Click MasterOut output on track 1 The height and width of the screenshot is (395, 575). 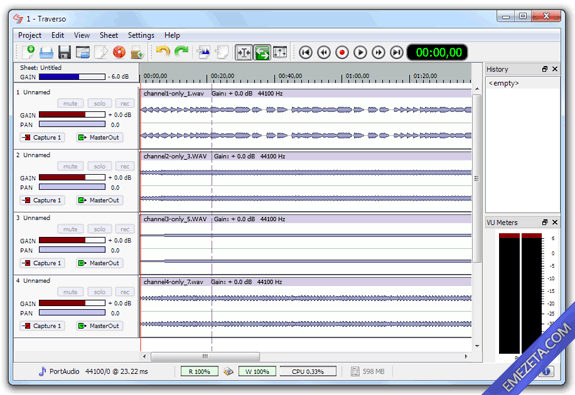click(99, 138)
